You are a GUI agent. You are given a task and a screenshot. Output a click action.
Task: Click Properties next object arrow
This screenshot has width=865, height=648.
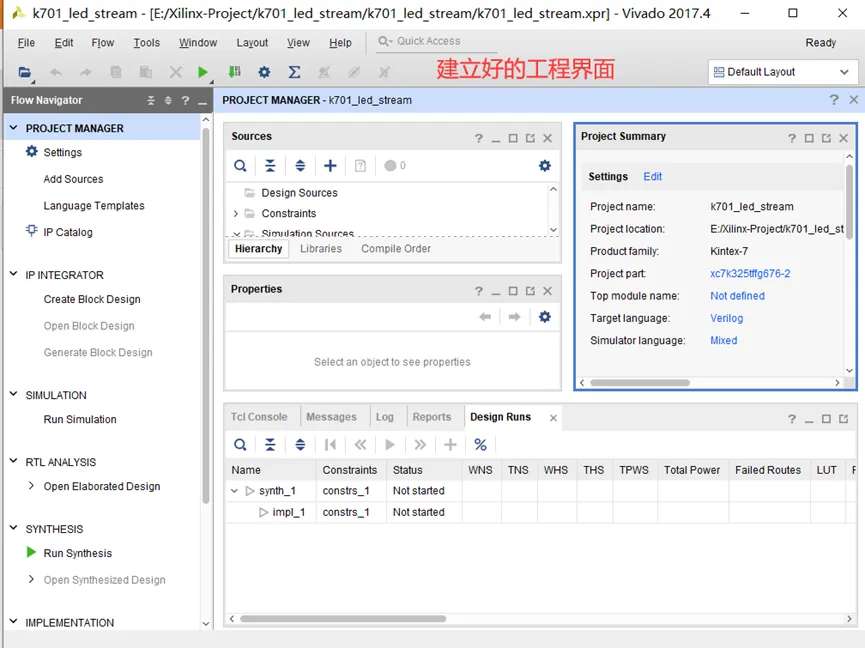(x=514, y=317)
